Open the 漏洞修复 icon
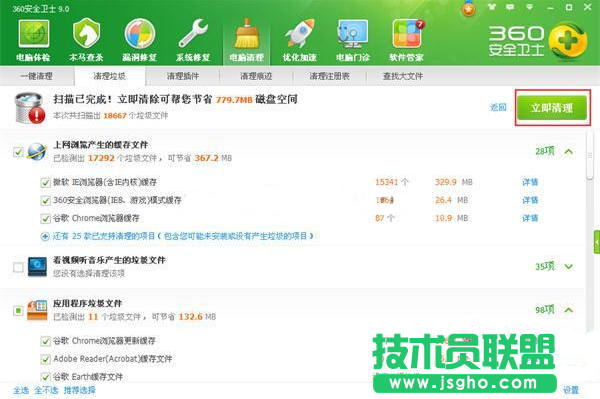The image size is (600, 399). point(140,39)
